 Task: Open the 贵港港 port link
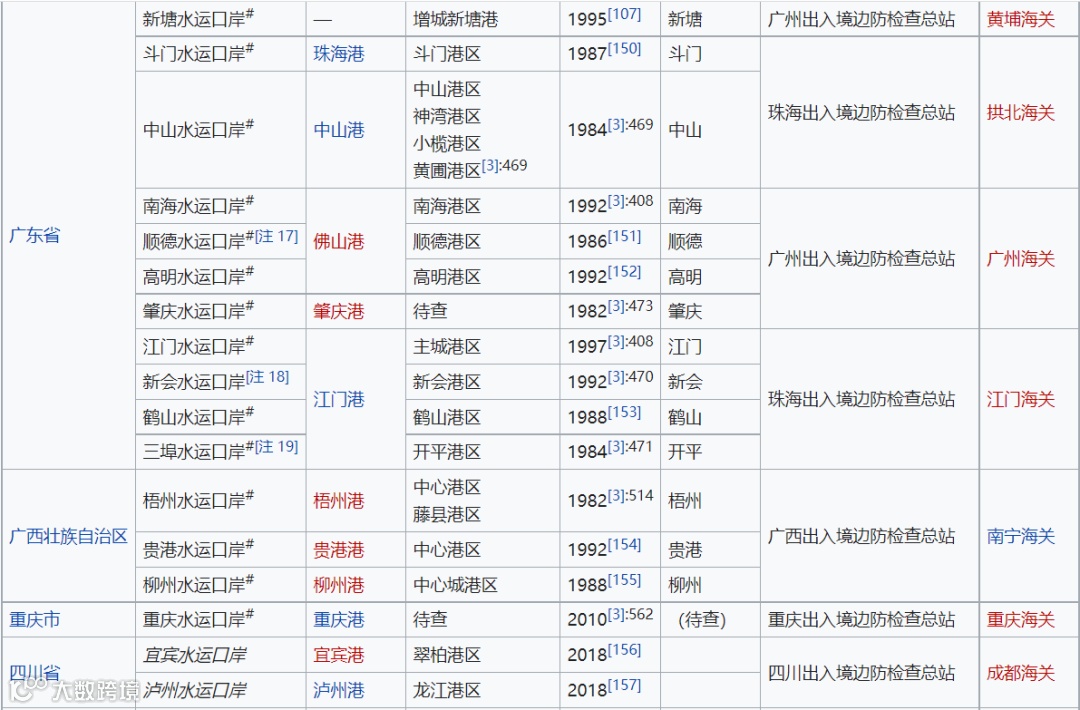pos(338,549)
